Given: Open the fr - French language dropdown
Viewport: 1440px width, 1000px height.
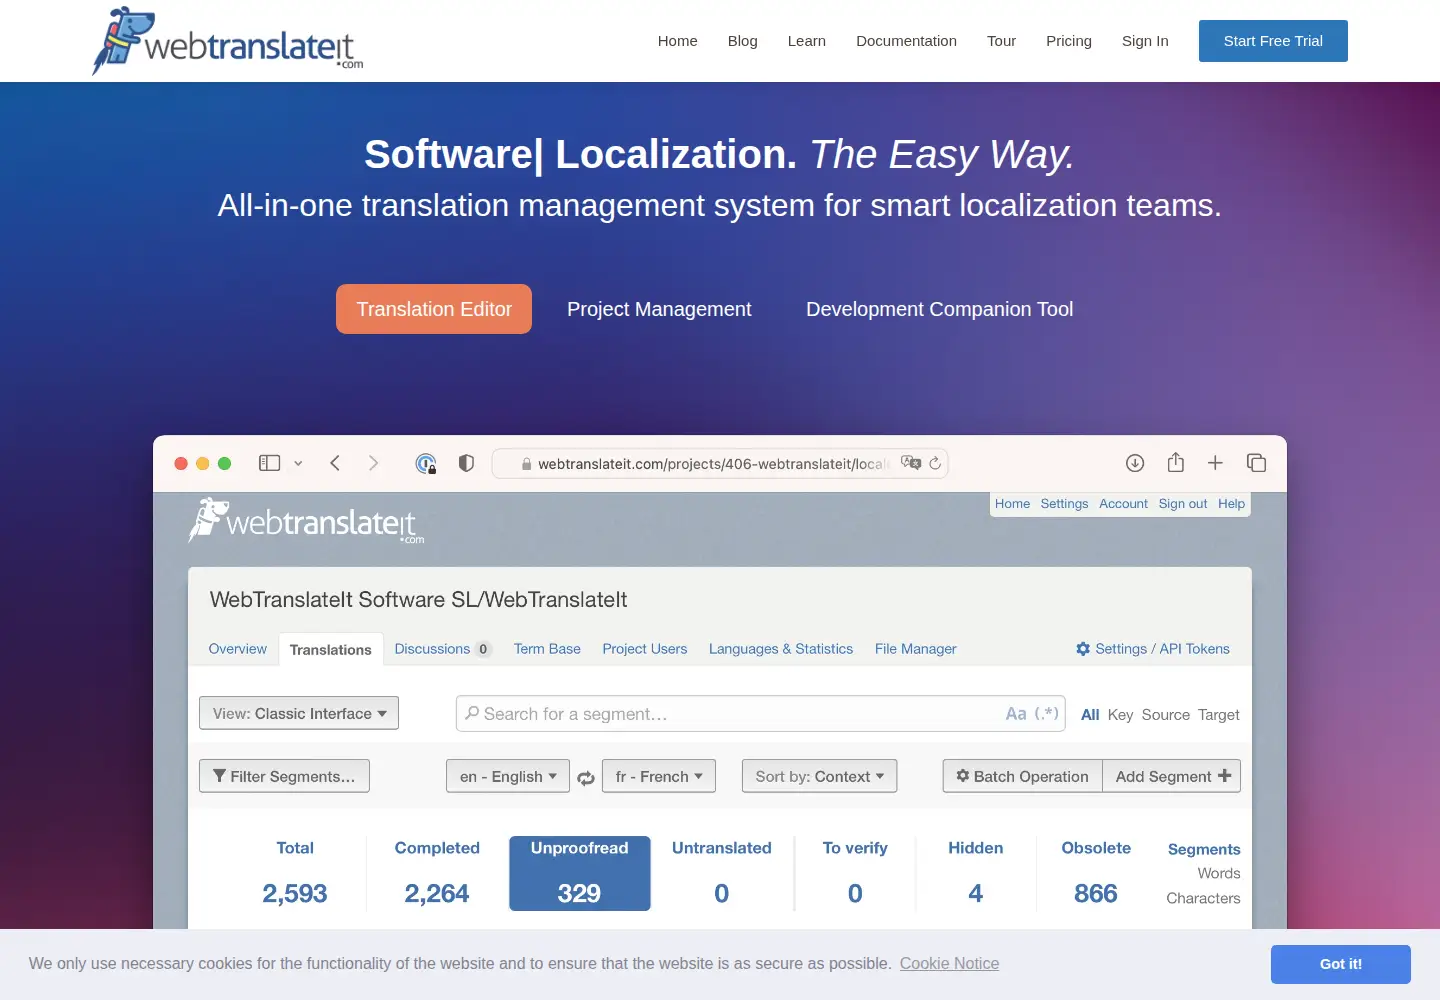Looking at the screenshot, I should (x=659, y=776).
